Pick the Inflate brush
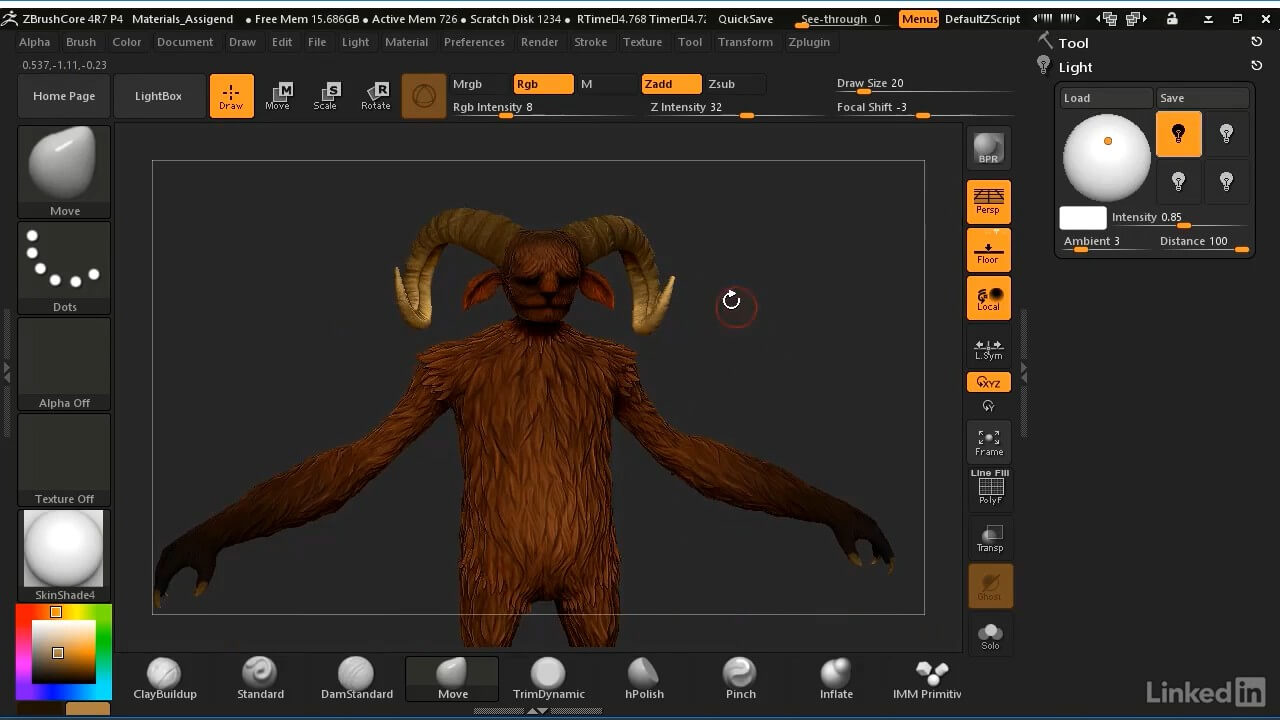The width and height of the screenshot is (1280, 720). point(836,679)
